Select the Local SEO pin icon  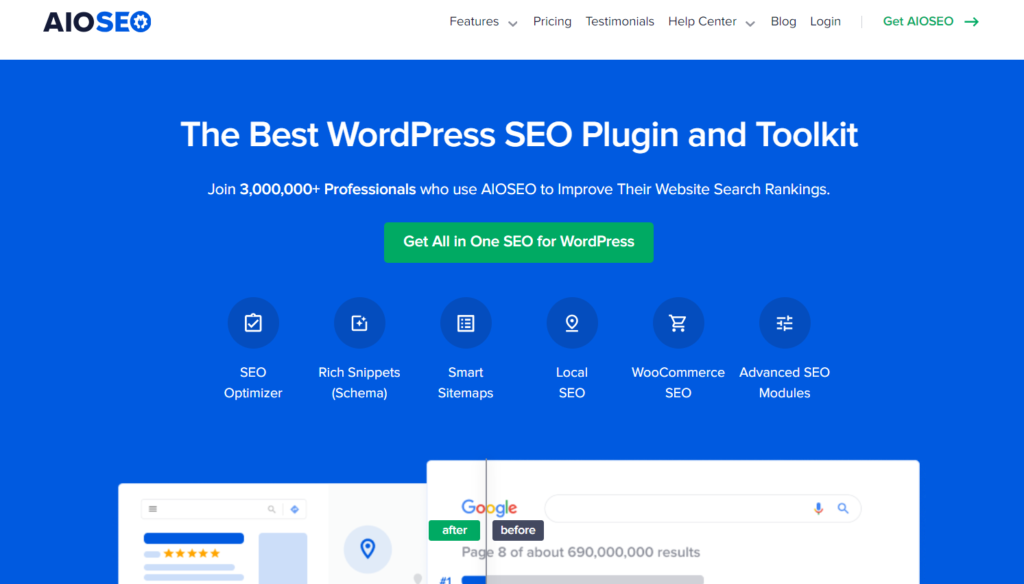[x=572, y=322]
